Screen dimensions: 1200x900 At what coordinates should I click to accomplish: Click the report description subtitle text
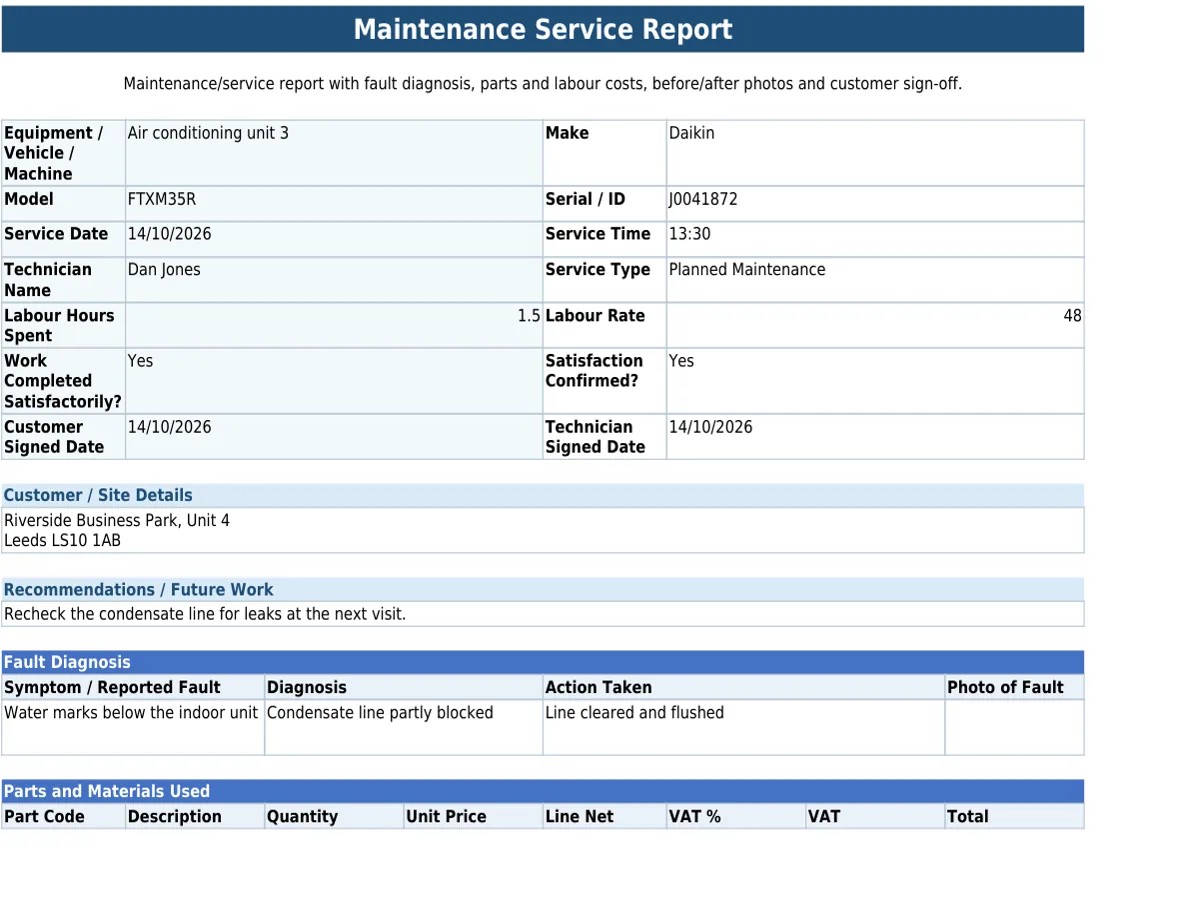click(x=543, y=84)
